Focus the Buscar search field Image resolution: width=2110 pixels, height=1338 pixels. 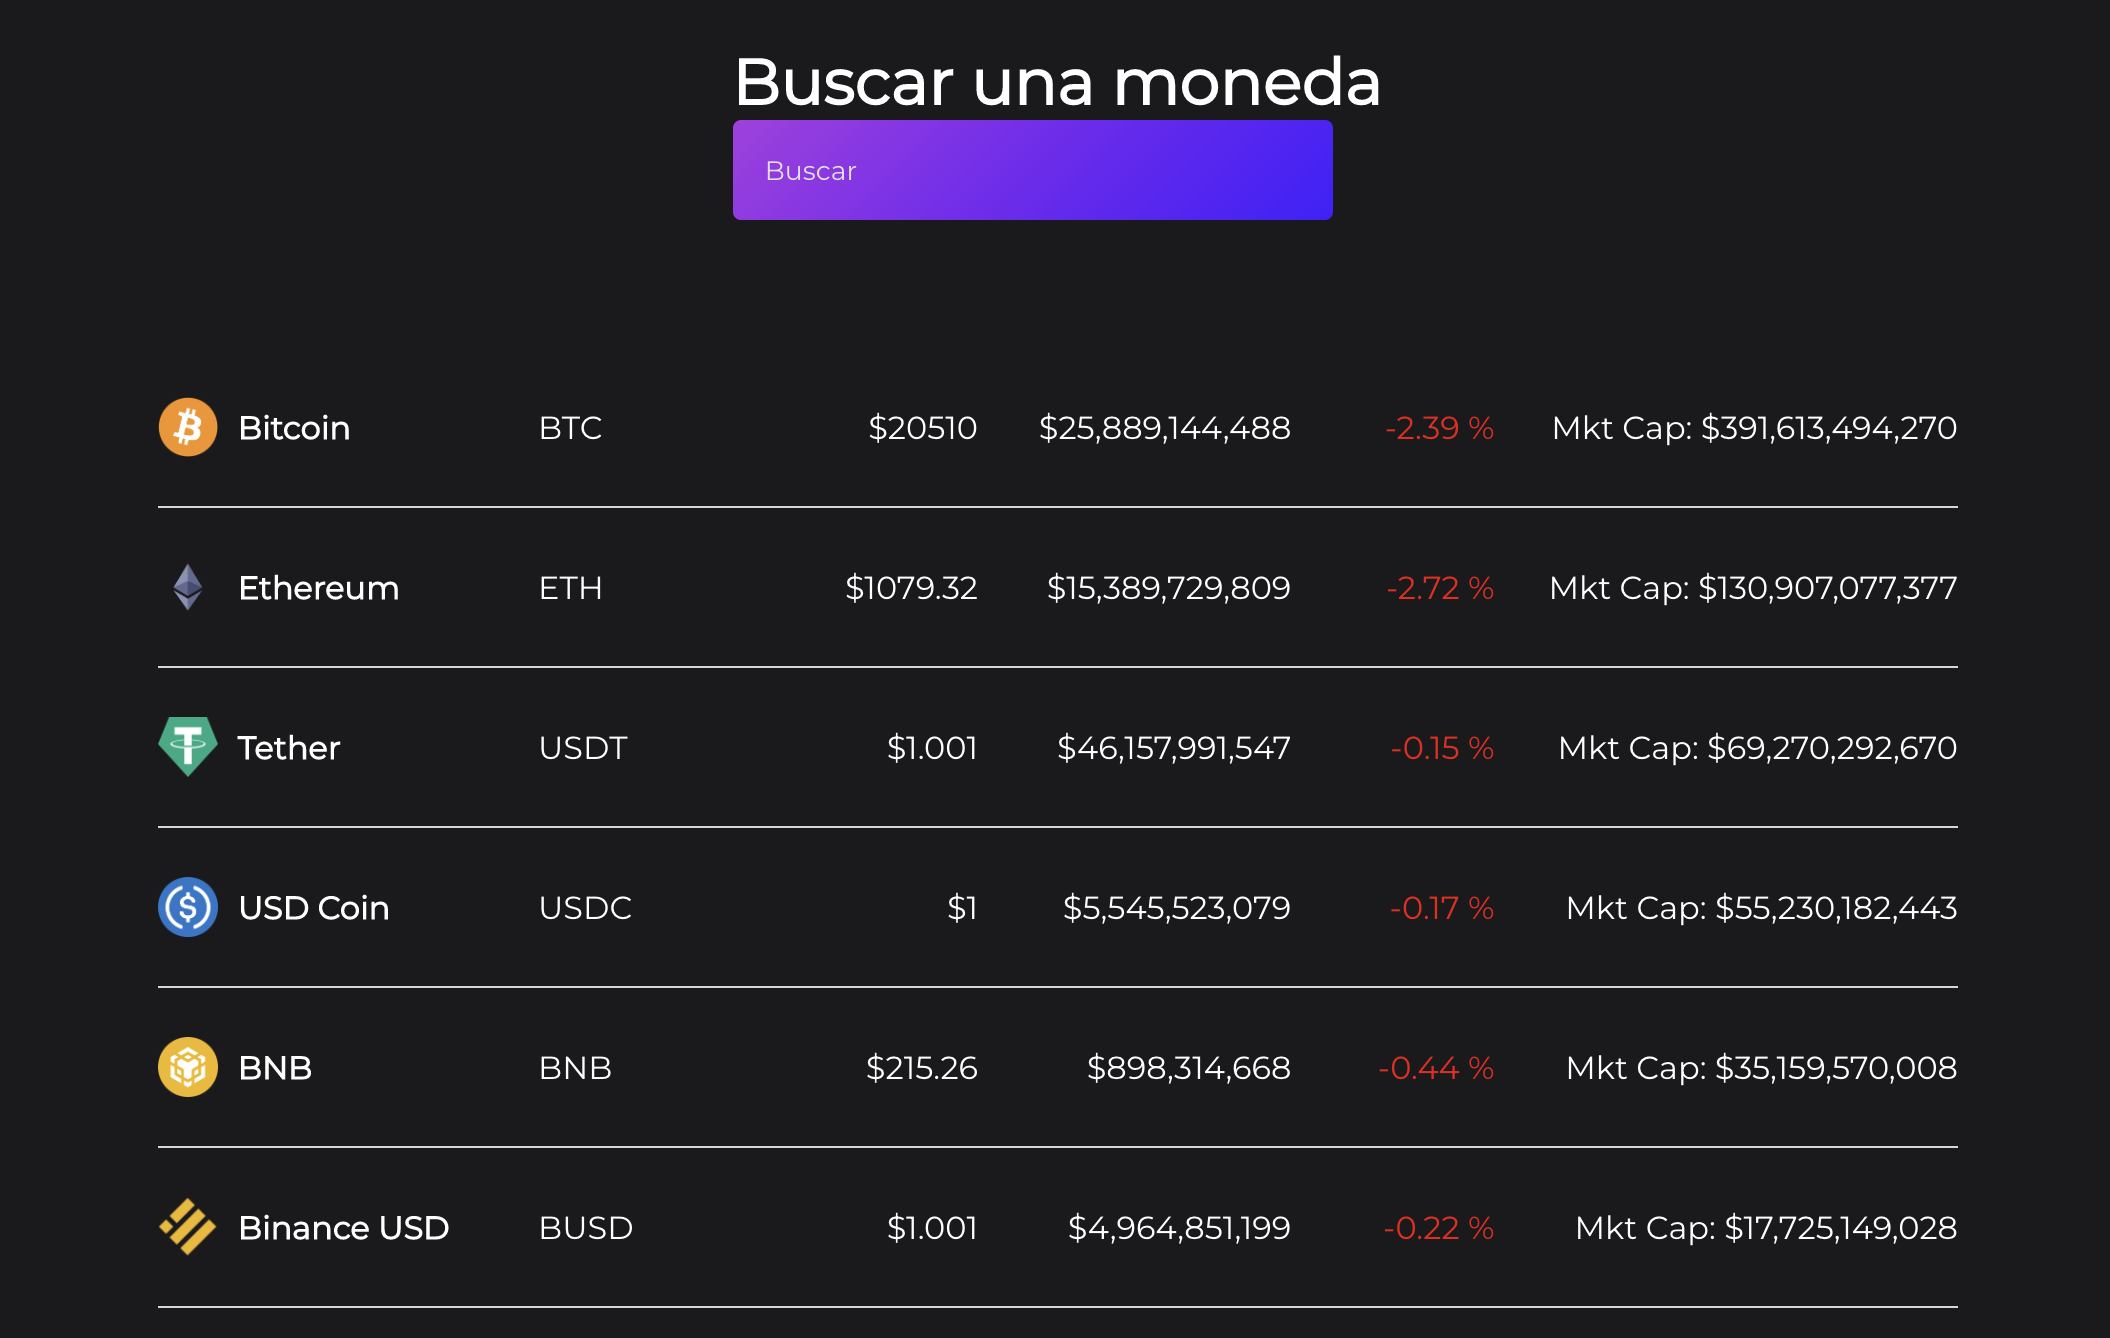(x=1032, y=170)
